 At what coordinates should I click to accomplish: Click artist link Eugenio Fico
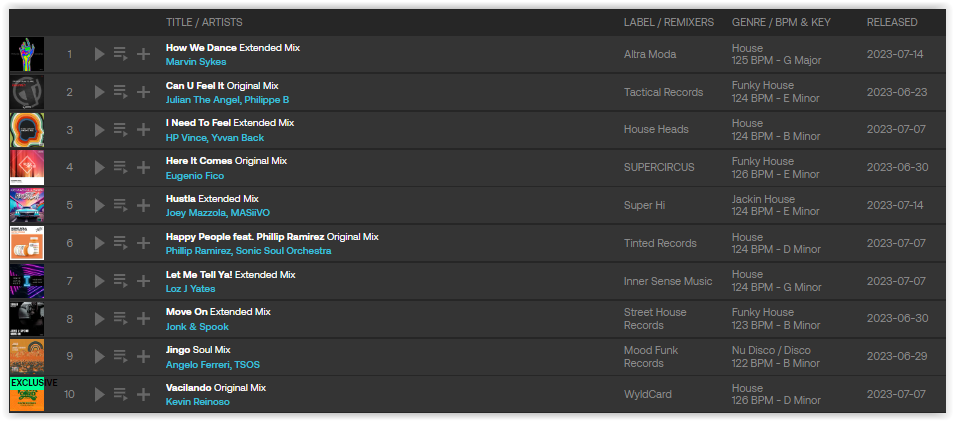(x=195, y=175)
